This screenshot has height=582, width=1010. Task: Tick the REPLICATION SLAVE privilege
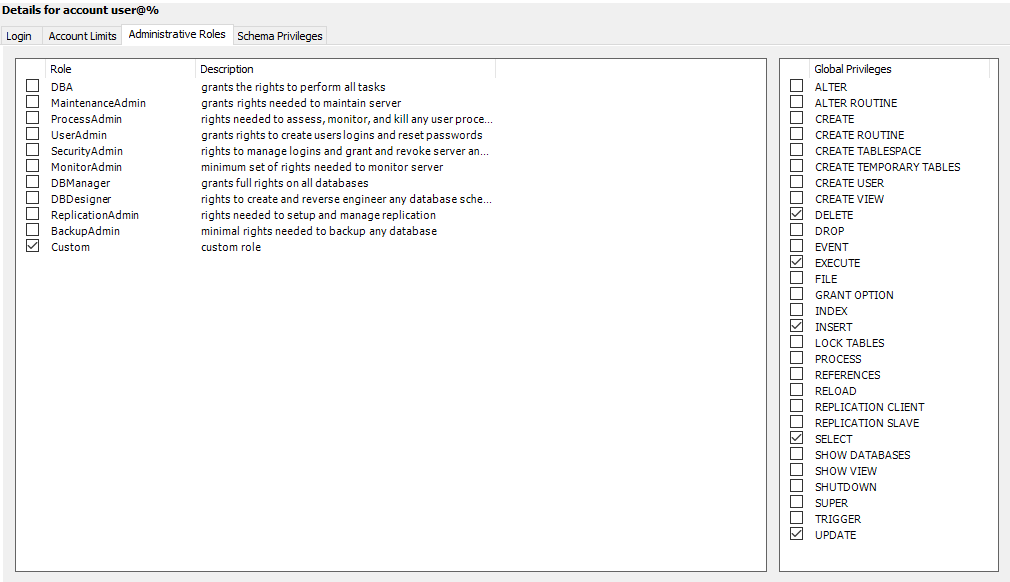(797, 422)
